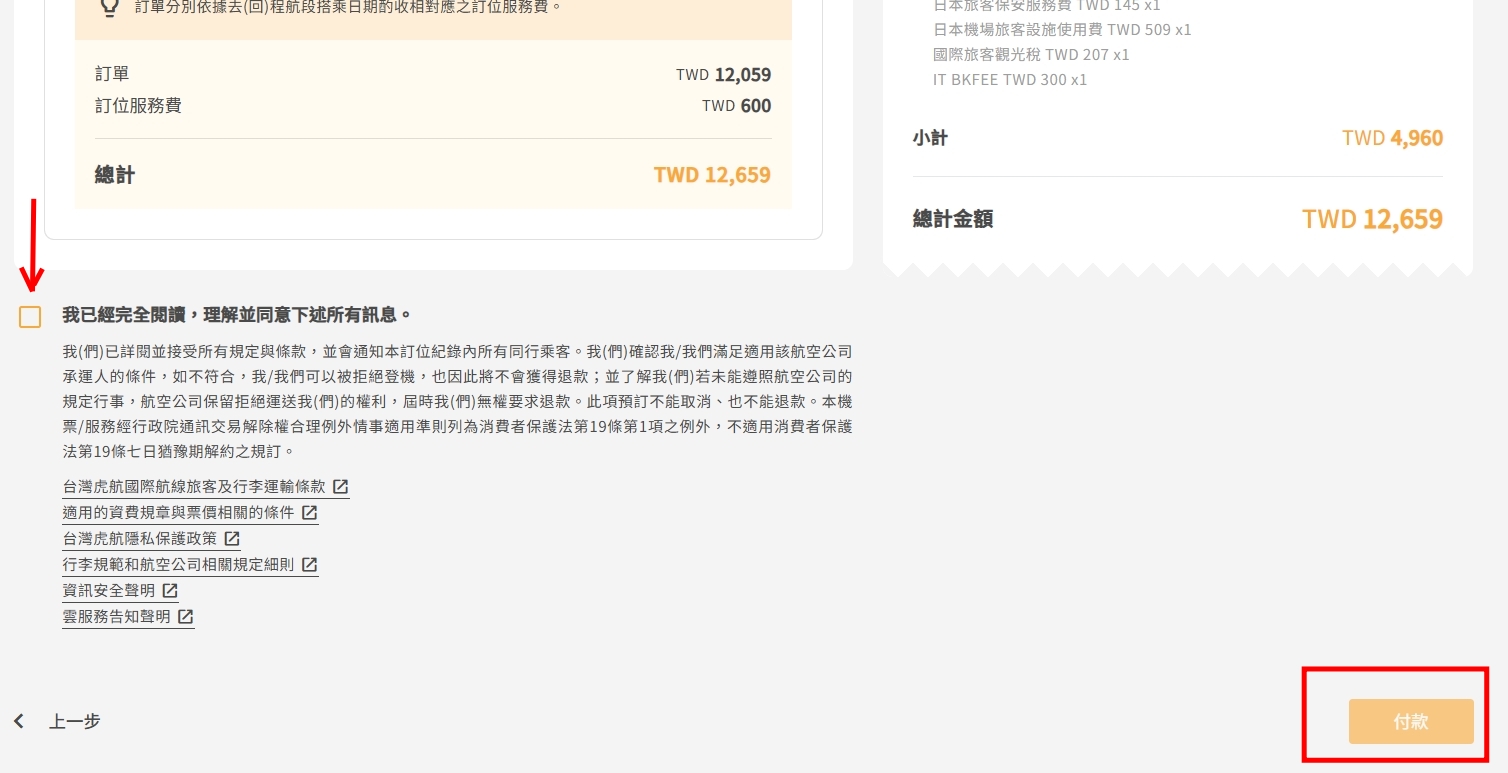Click external-link icon beside 資訊安全聲明
Viewport: 1508px width, 773px height.
point(170,591)
